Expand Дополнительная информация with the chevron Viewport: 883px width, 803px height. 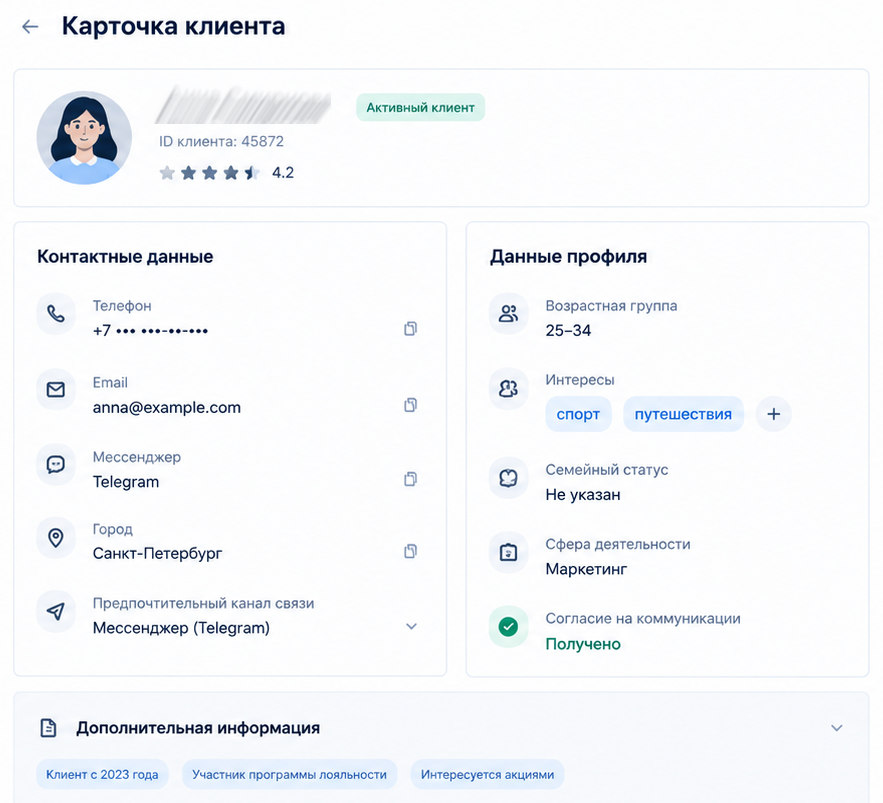point(837,728)
